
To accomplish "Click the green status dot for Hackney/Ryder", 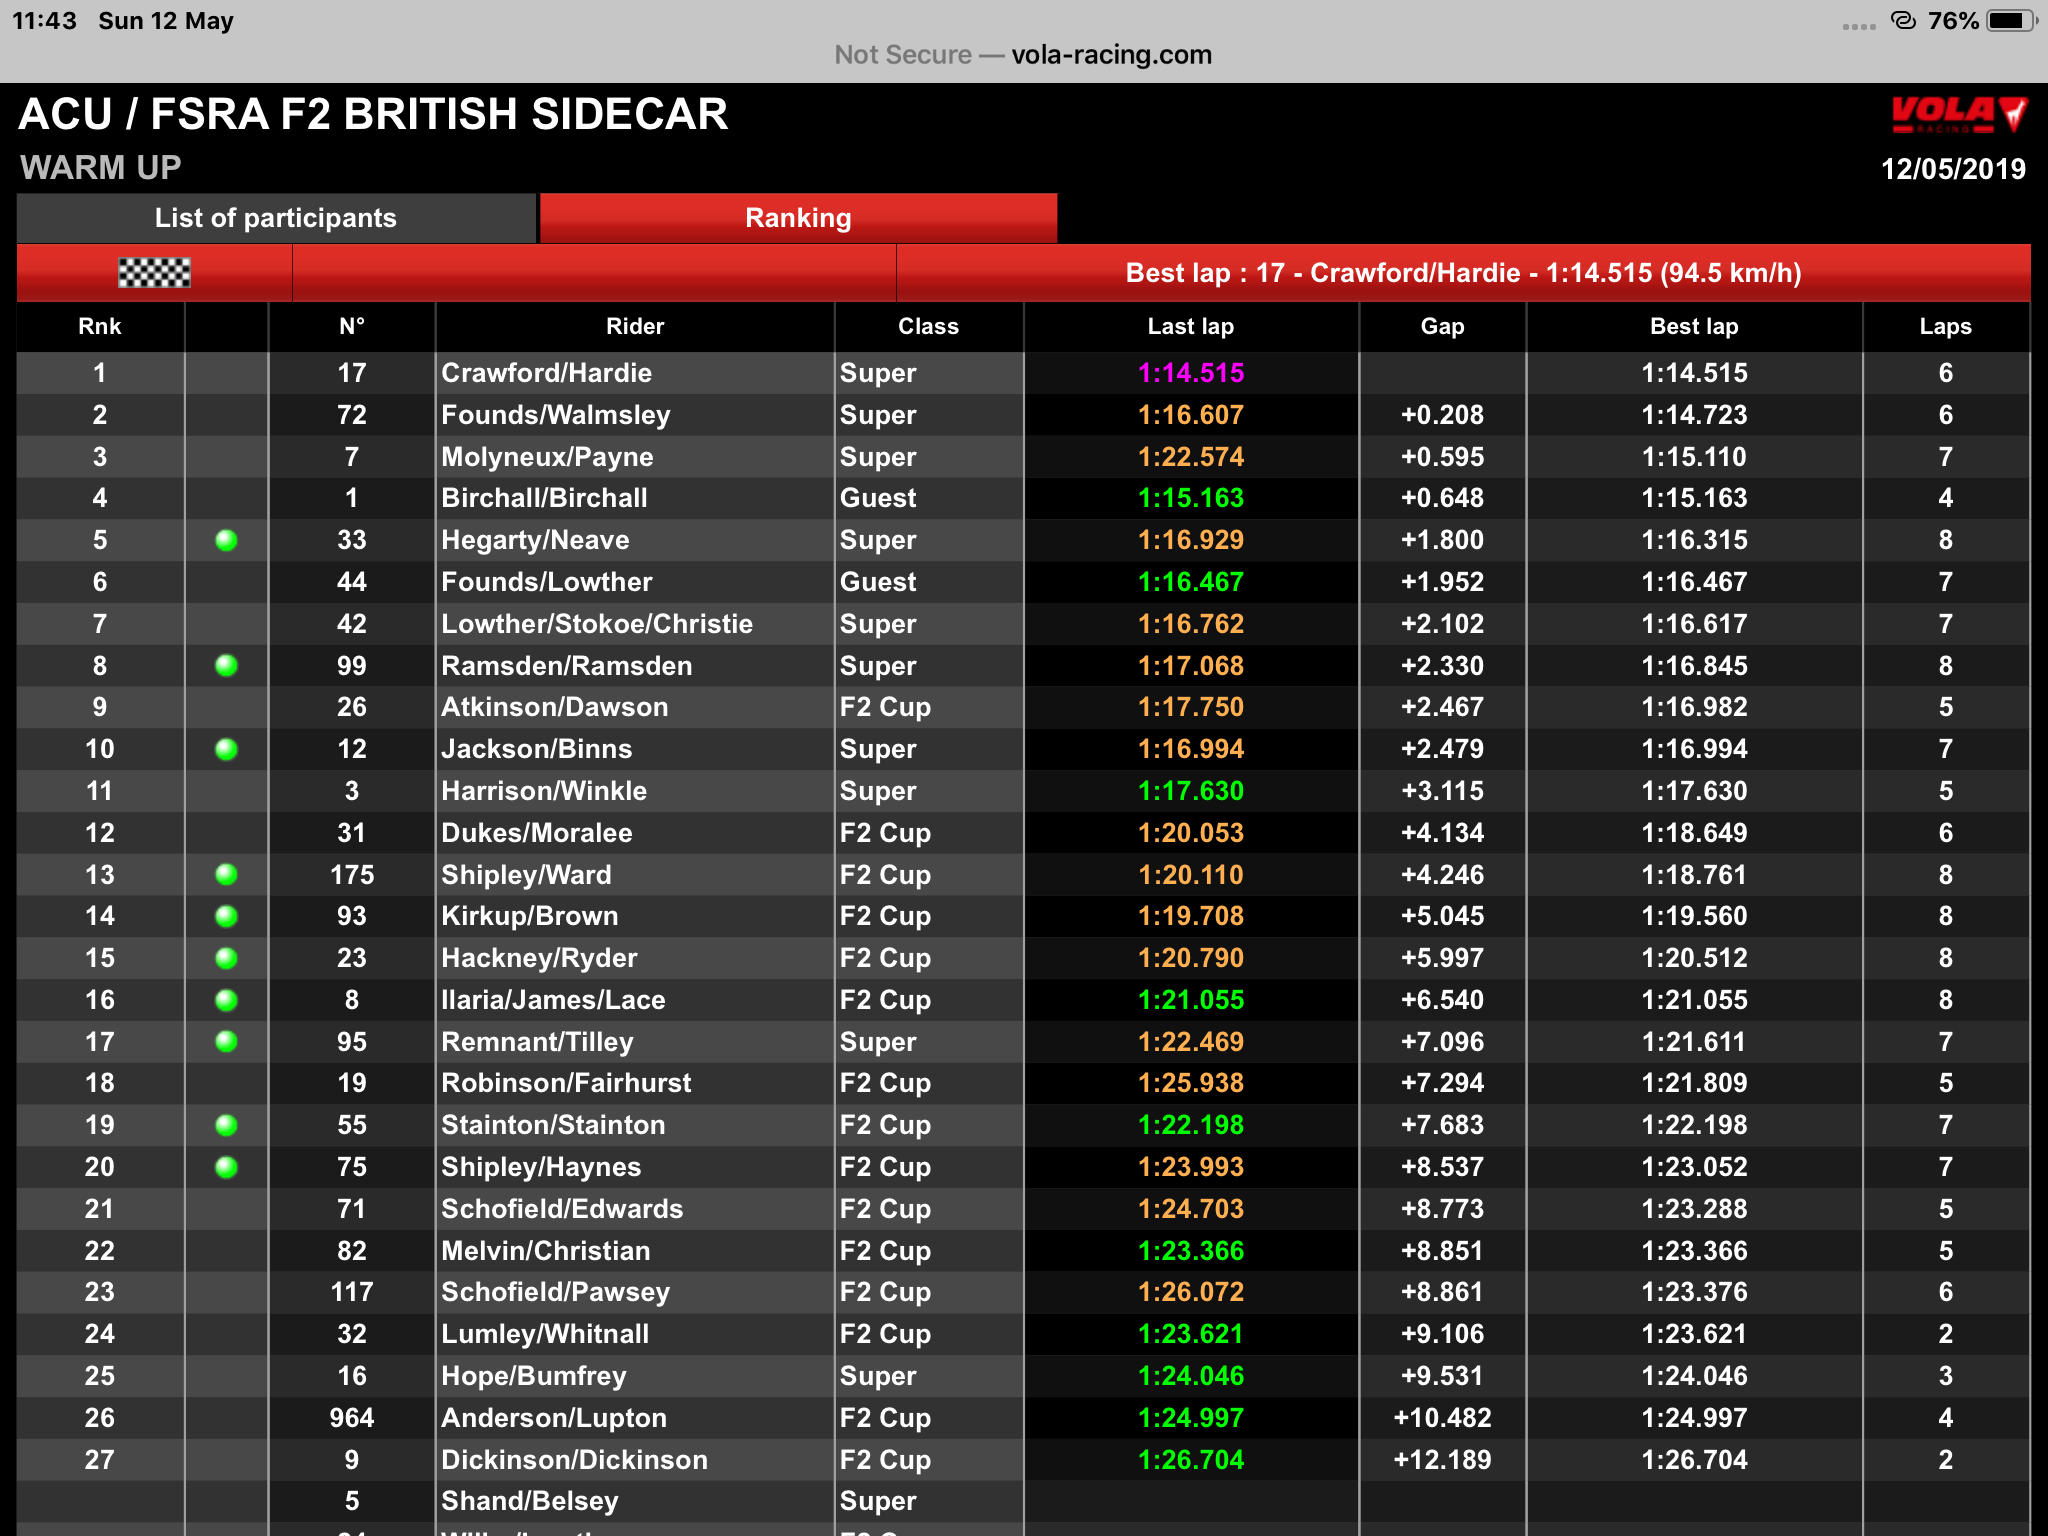I will [x=227, y=958].
